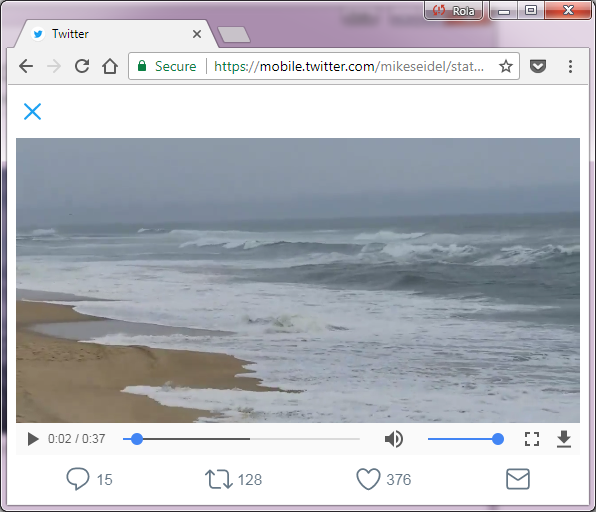Image resolution: width=596 pixels, height=512 pixels.
Task: Open the Chrome three-dot menu
Action: 570,66
